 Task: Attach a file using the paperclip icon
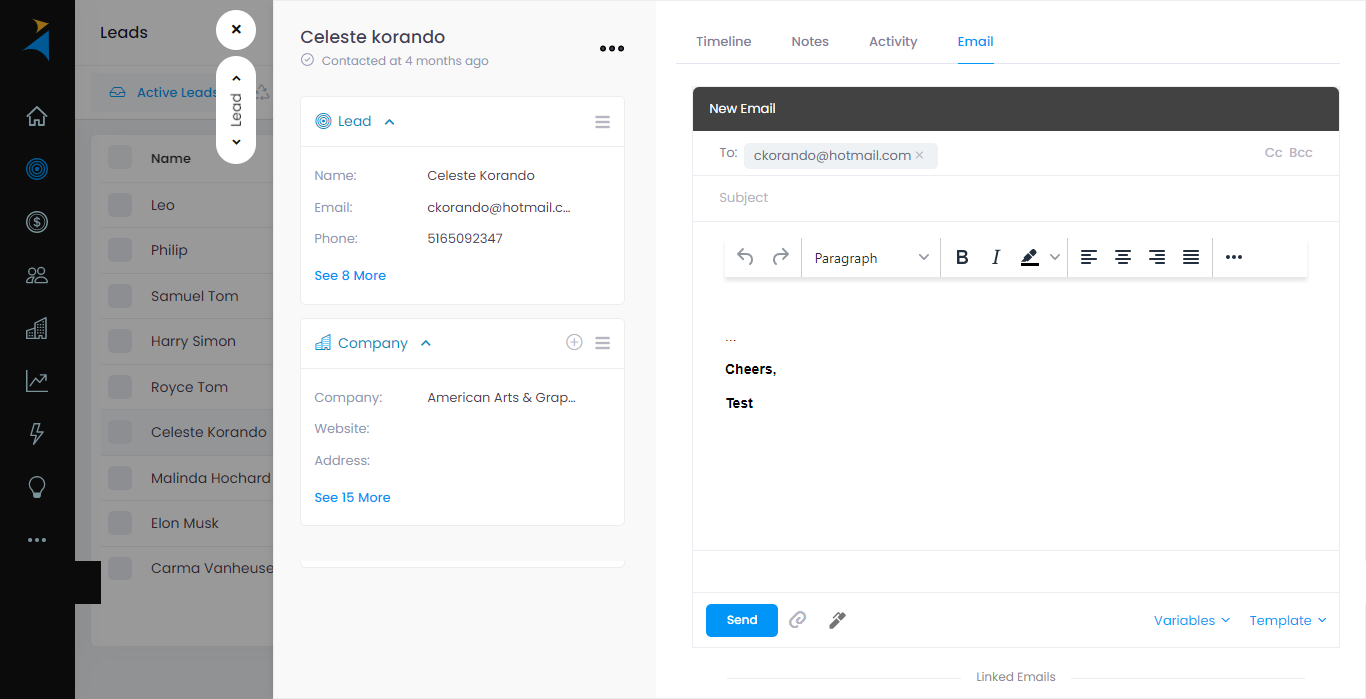coord(797,620)
